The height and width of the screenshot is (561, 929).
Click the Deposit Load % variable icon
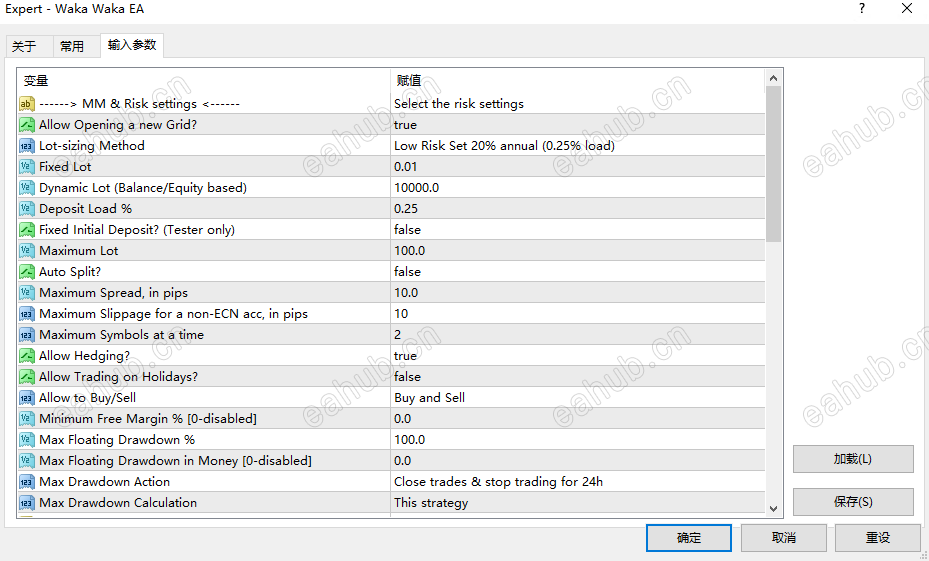[x=27, y=209]
